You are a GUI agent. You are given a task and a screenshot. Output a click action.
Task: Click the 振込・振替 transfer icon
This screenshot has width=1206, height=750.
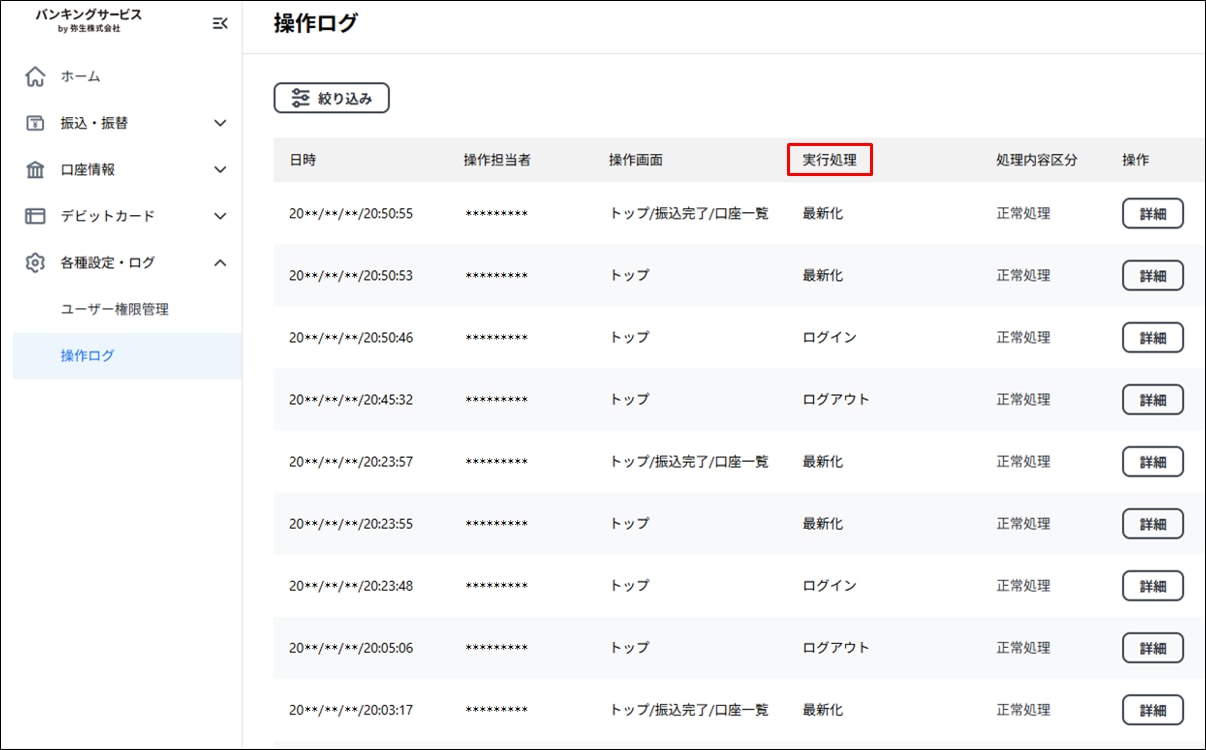pyautogui.click(x=35, y=123)
